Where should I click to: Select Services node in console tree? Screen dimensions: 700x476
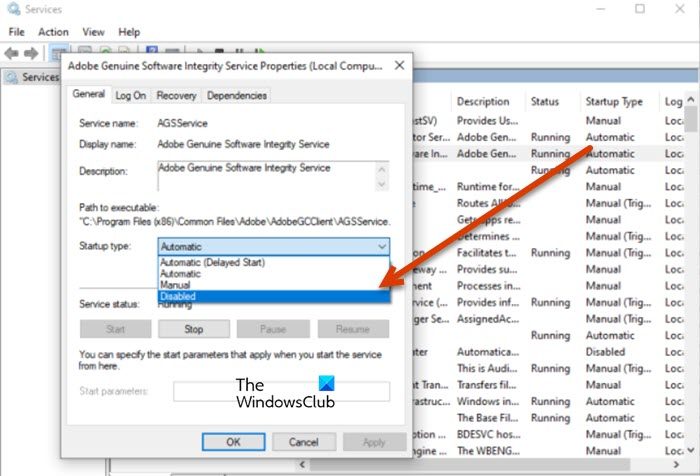point(32,77)
